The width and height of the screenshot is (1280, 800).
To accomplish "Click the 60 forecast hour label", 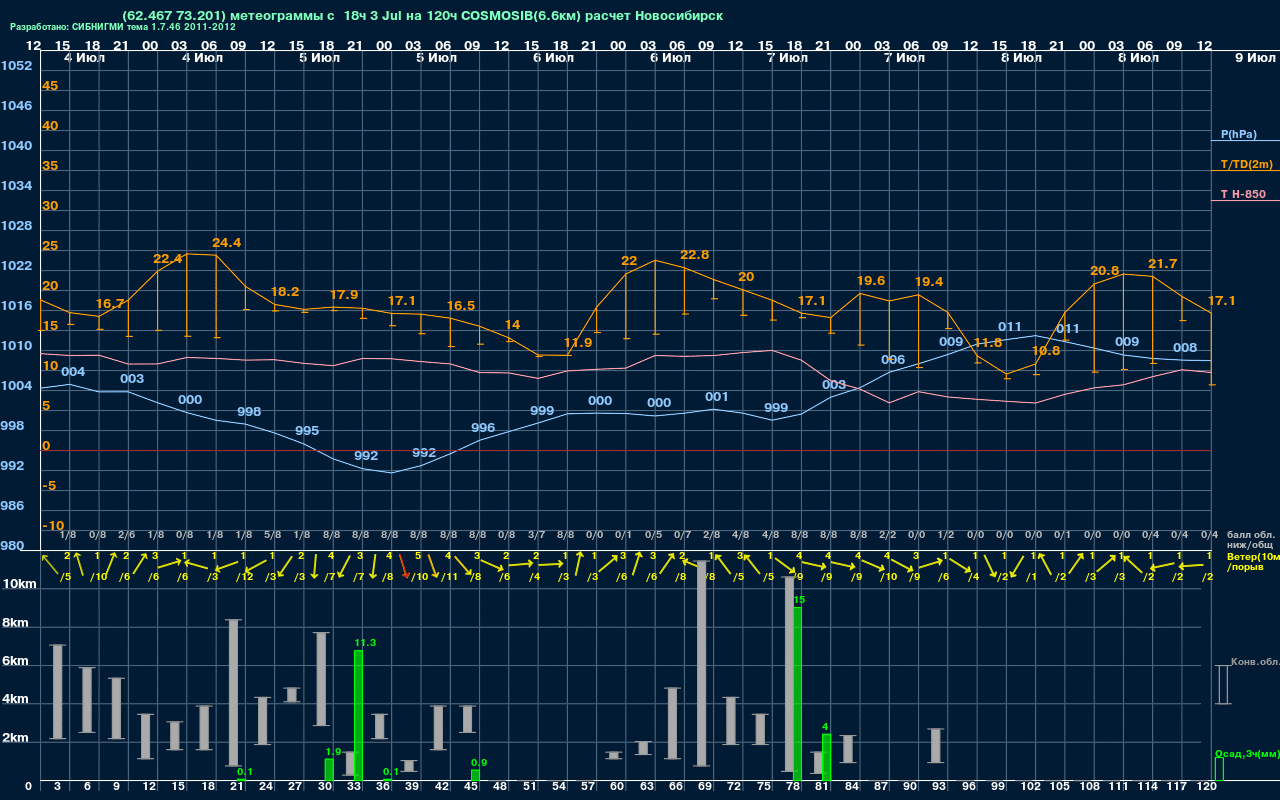I will point(617,787).
